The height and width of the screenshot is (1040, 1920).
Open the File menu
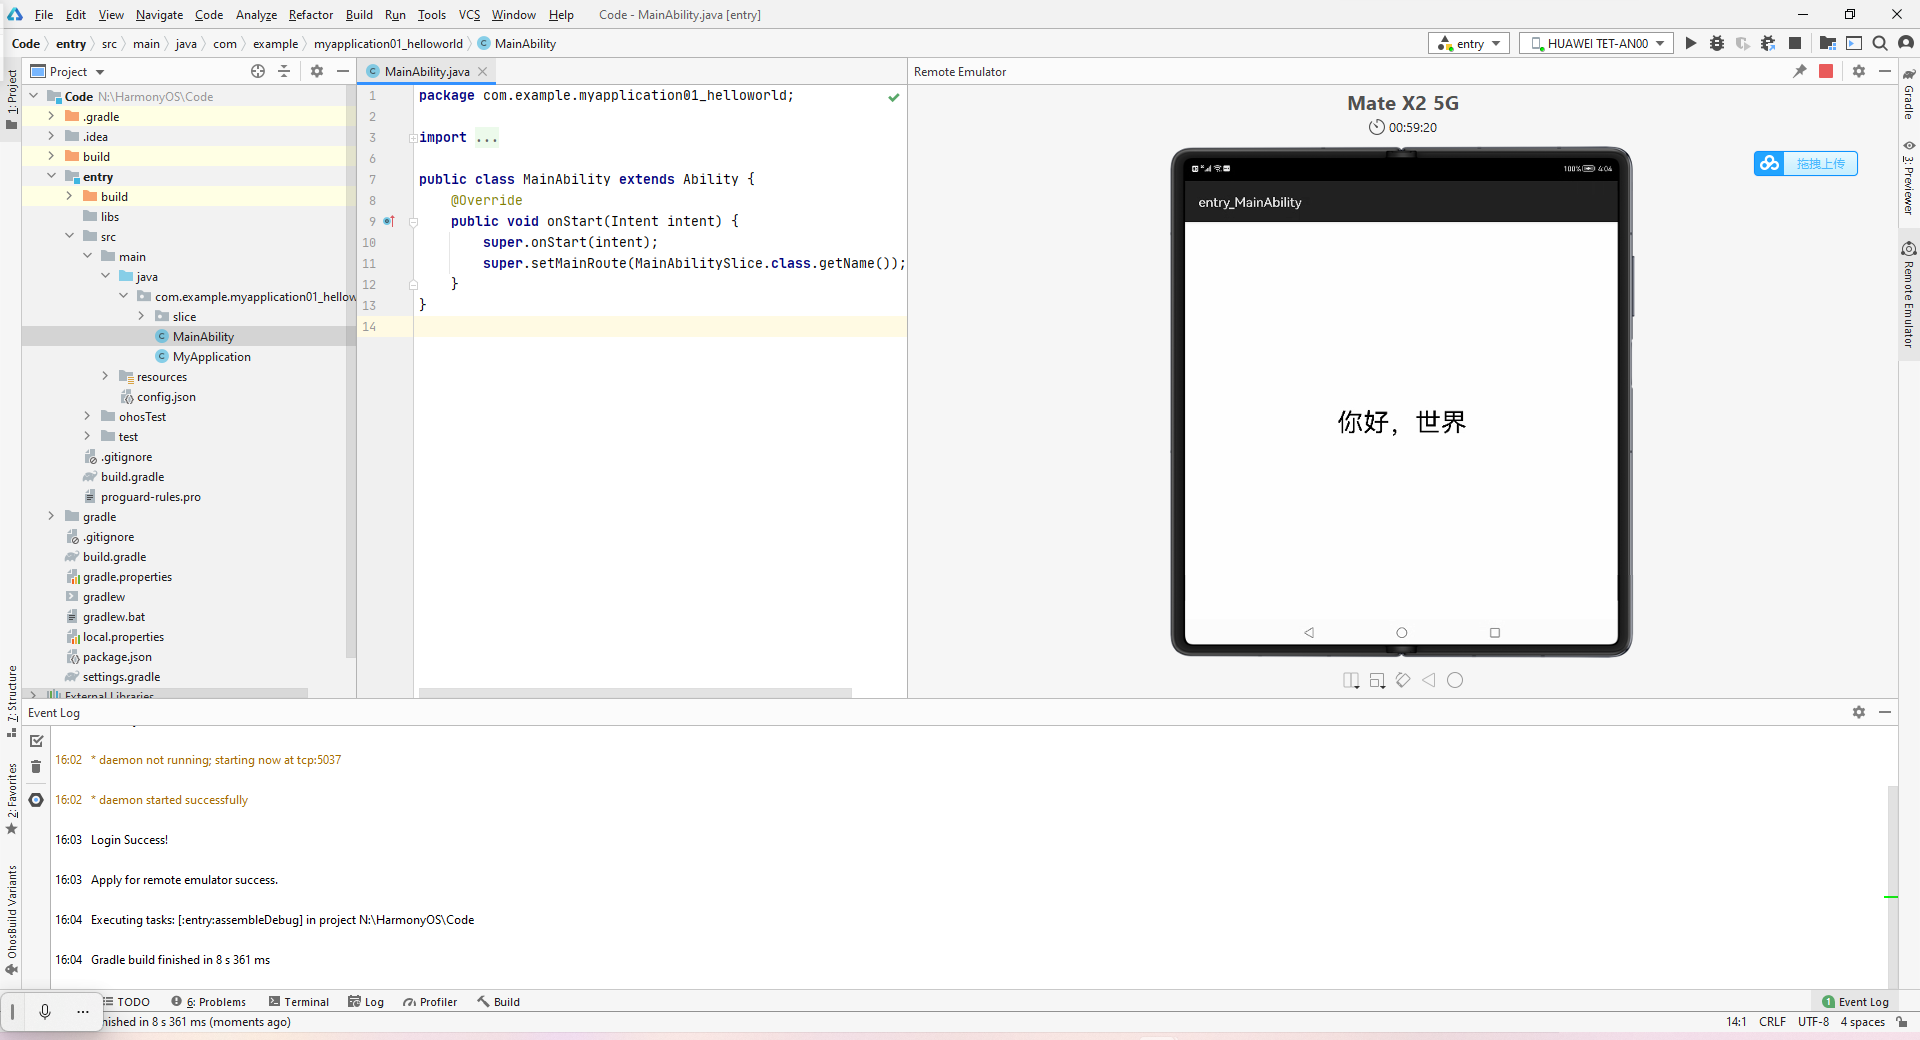point(44,15)
